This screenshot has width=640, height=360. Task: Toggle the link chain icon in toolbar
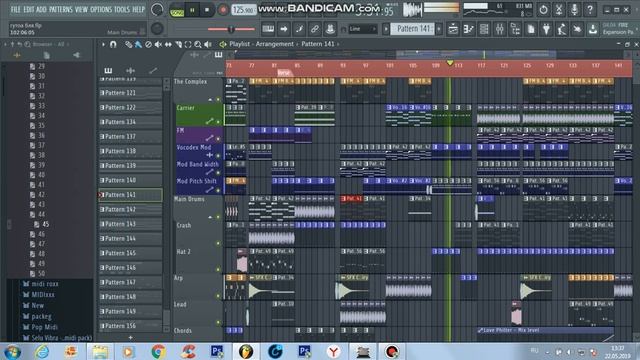tap(315, 29)
